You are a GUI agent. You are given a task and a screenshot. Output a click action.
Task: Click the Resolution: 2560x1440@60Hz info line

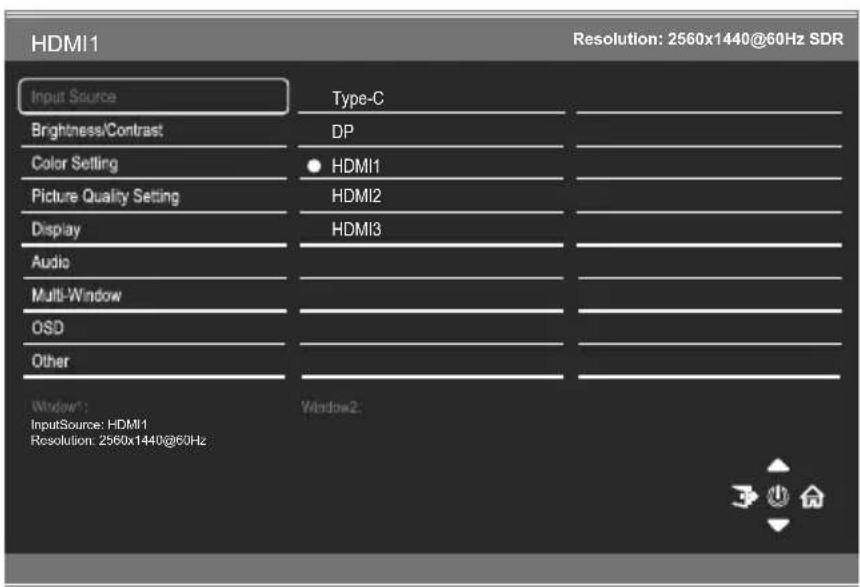pyautogui.click(x=118, y=441)
